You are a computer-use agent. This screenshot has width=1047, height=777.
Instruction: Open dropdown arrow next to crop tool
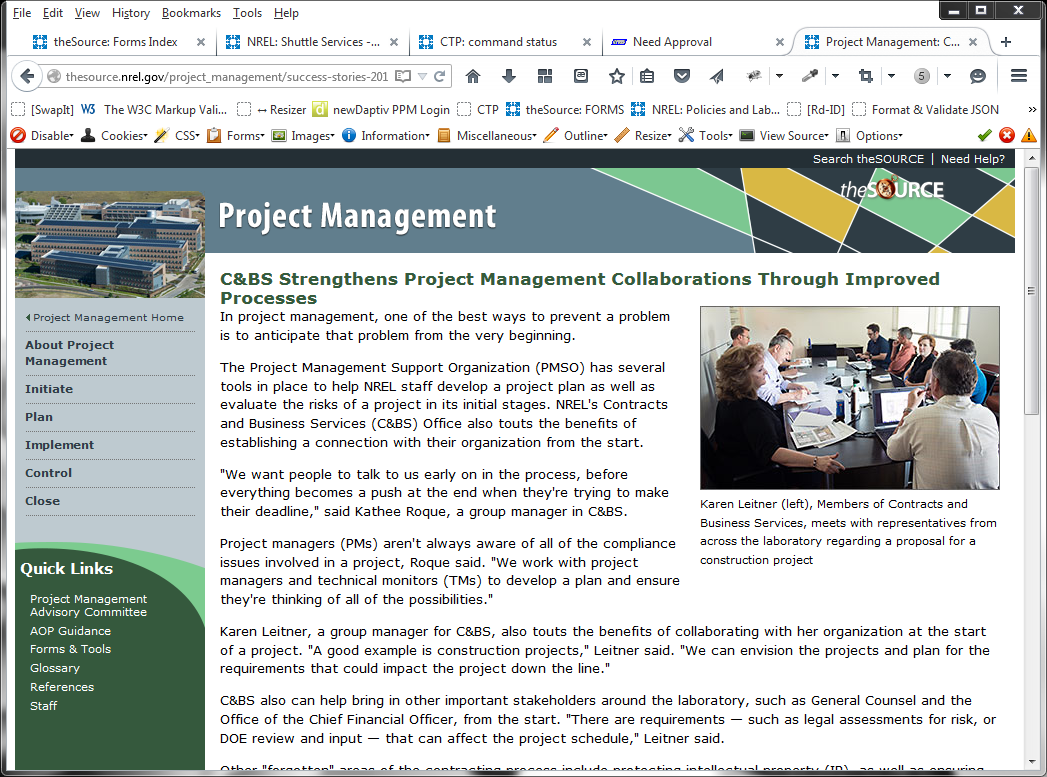tap(891, 76)
